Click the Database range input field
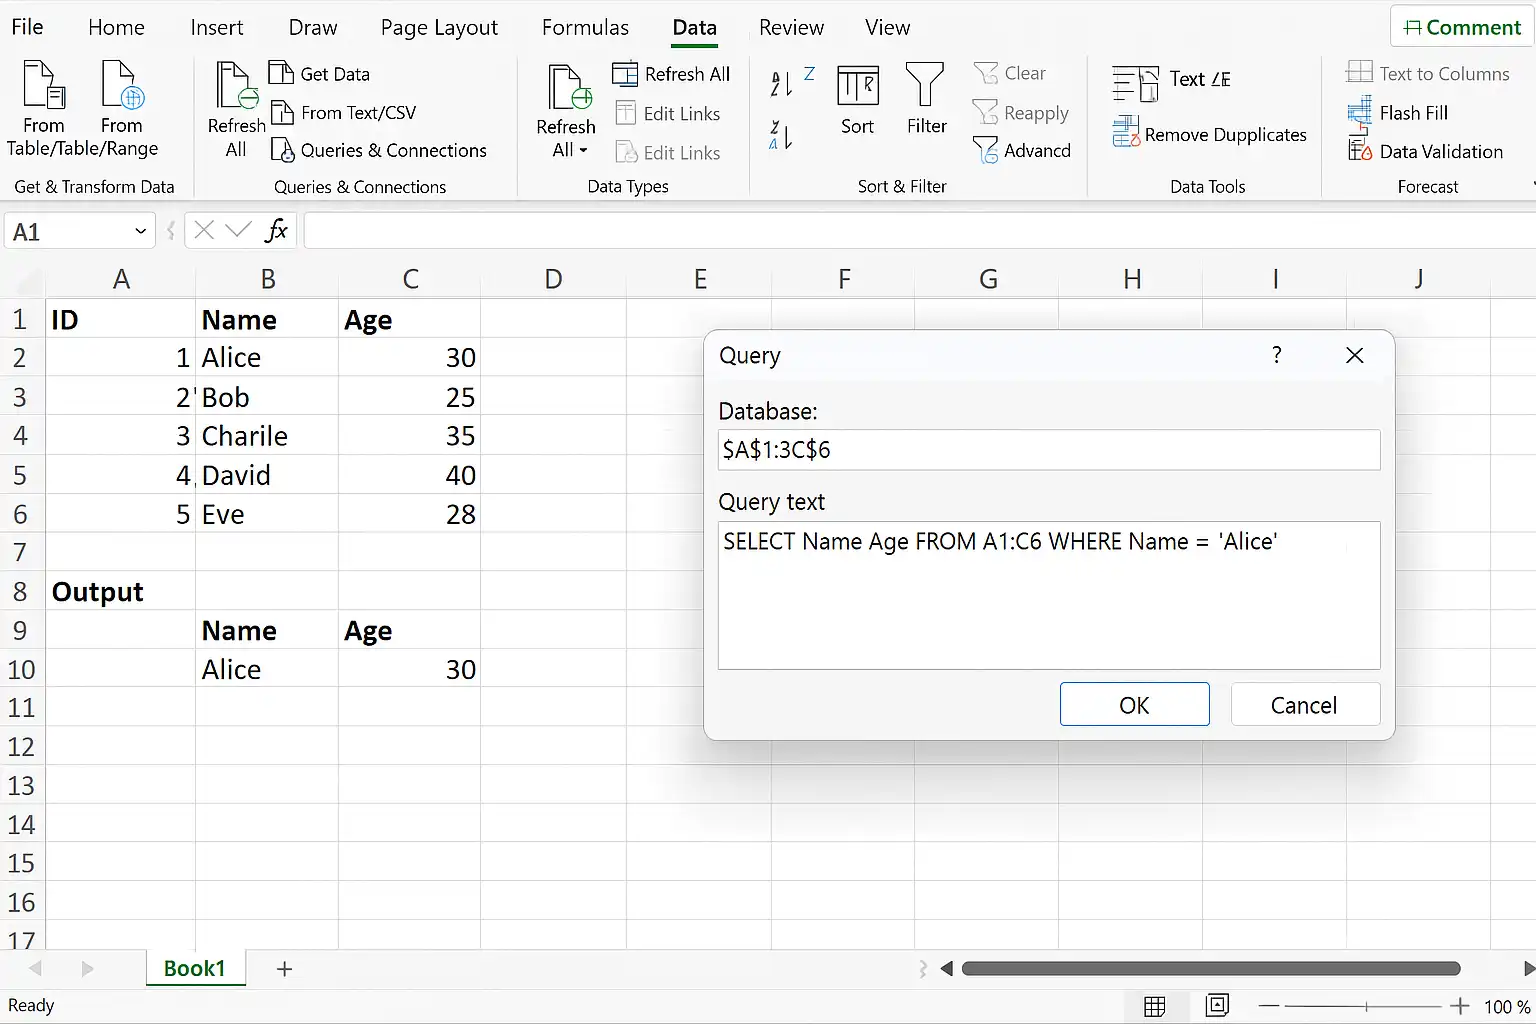 (x=1049, y=450)
